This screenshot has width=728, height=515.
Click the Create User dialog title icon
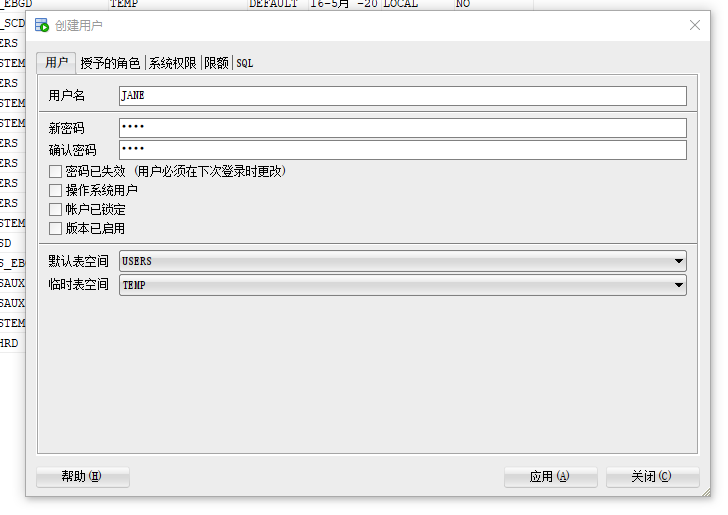pyautogui.click(x=42, y=25)
